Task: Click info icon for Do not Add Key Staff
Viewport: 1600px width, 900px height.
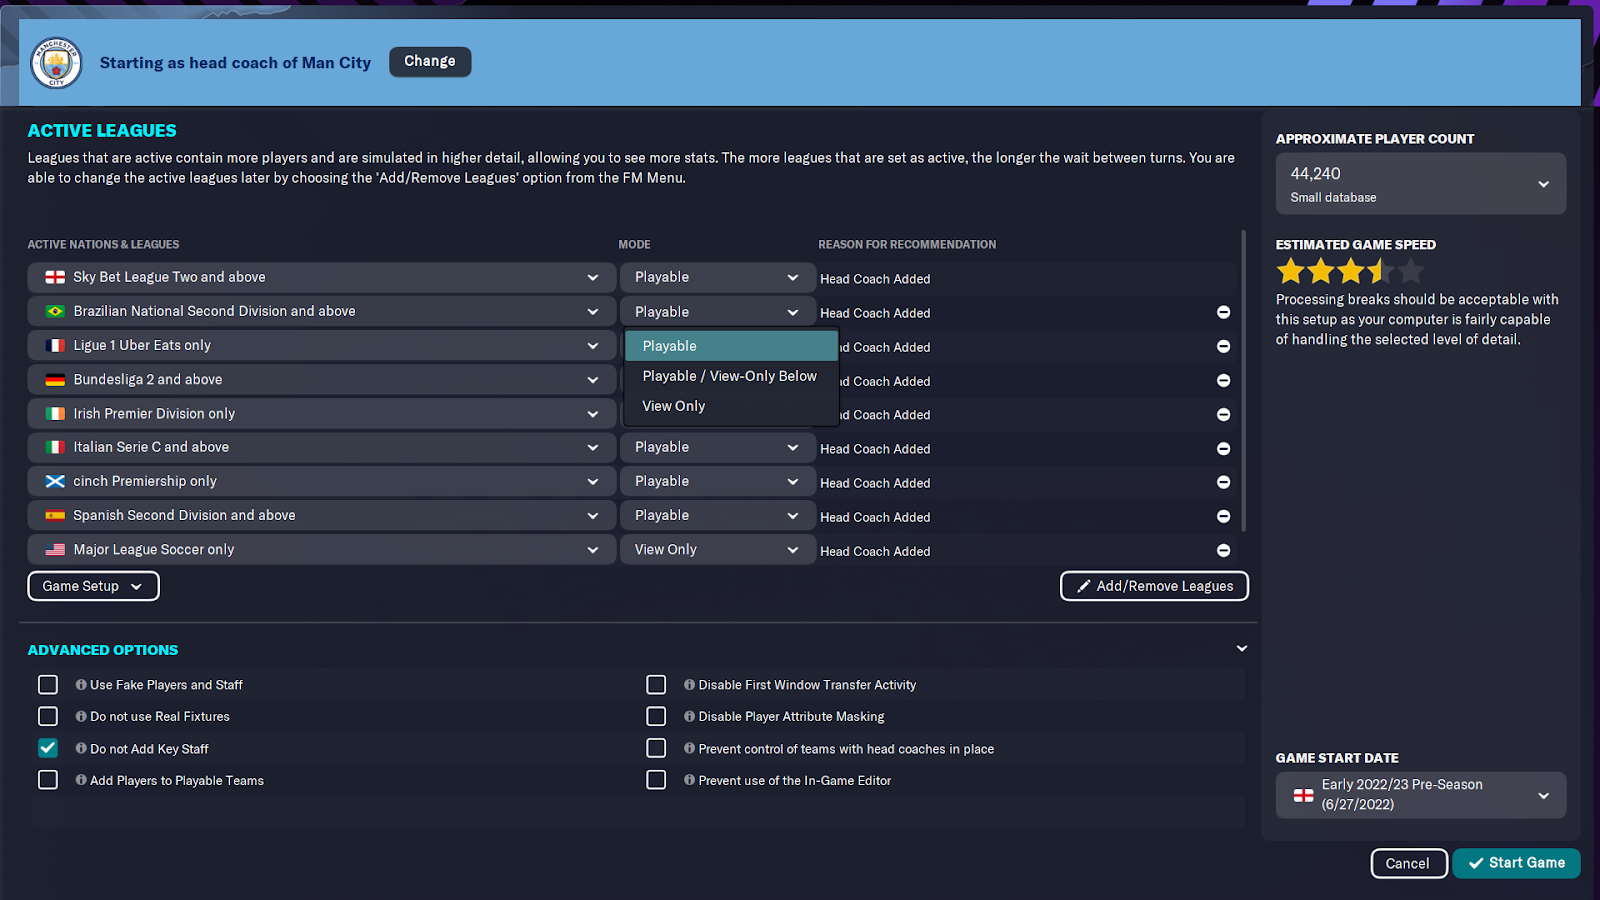Action: 81,749
